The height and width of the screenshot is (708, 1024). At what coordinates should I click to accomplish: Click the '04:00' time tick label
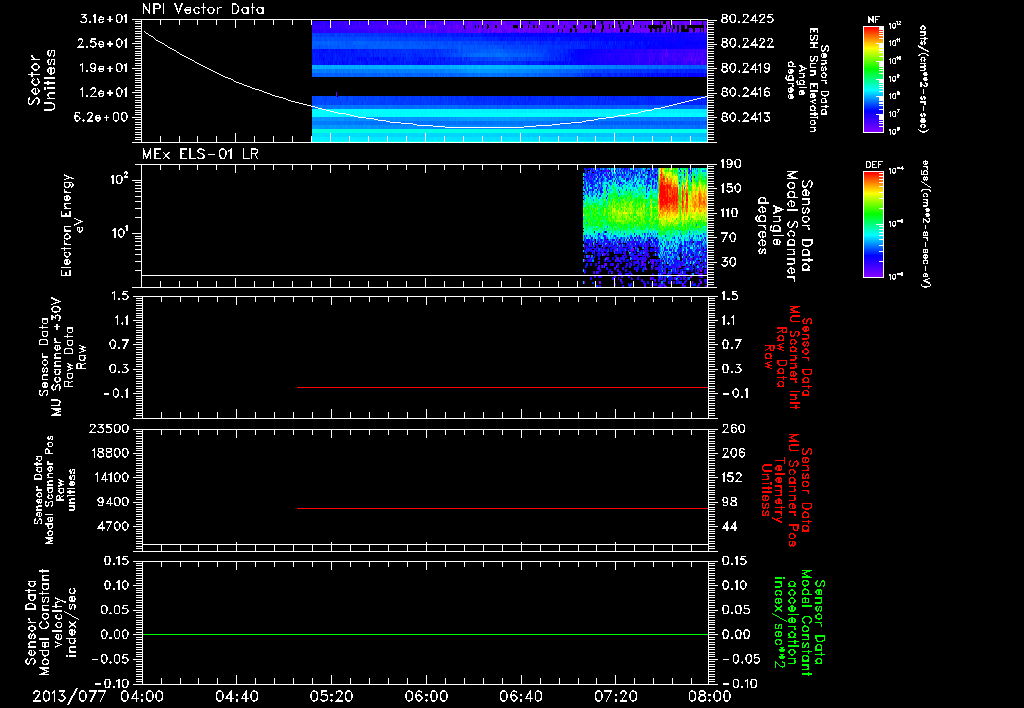[142, 696]
